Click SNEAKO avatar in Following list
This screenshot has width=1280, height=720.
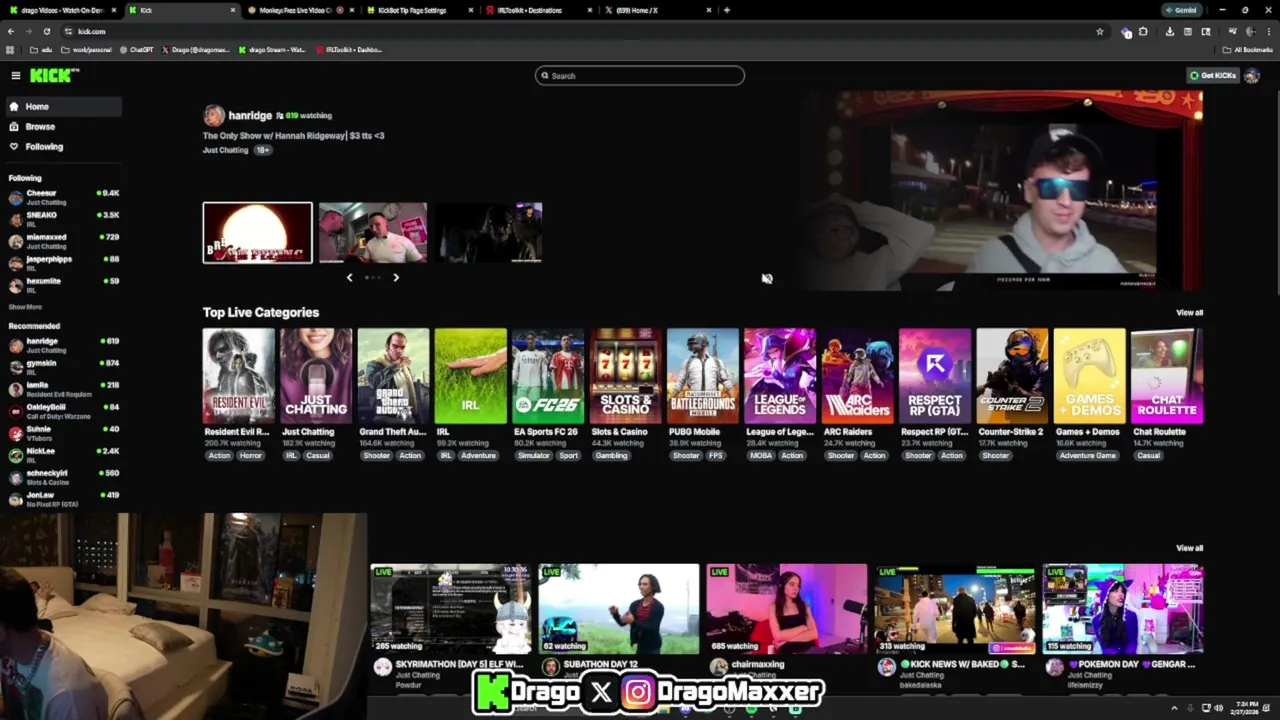(x=15, y=219)
